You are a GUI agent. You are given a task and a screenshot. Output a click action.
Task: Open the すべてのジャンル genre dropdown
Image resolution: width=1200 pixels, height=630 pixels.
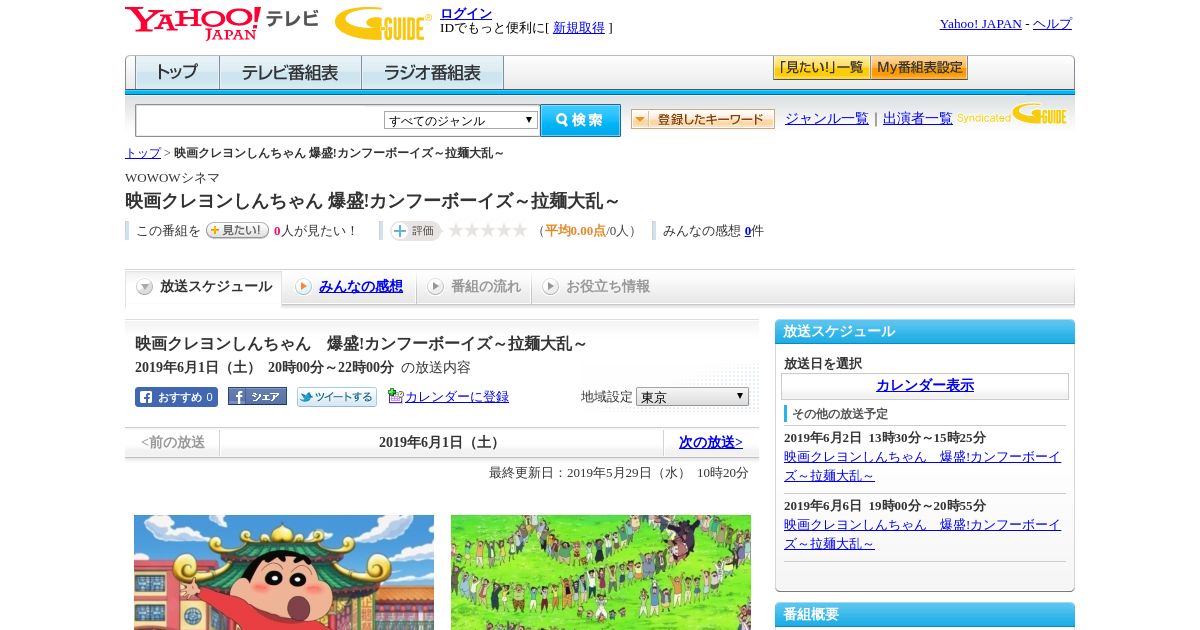click(x=461, y=120)
